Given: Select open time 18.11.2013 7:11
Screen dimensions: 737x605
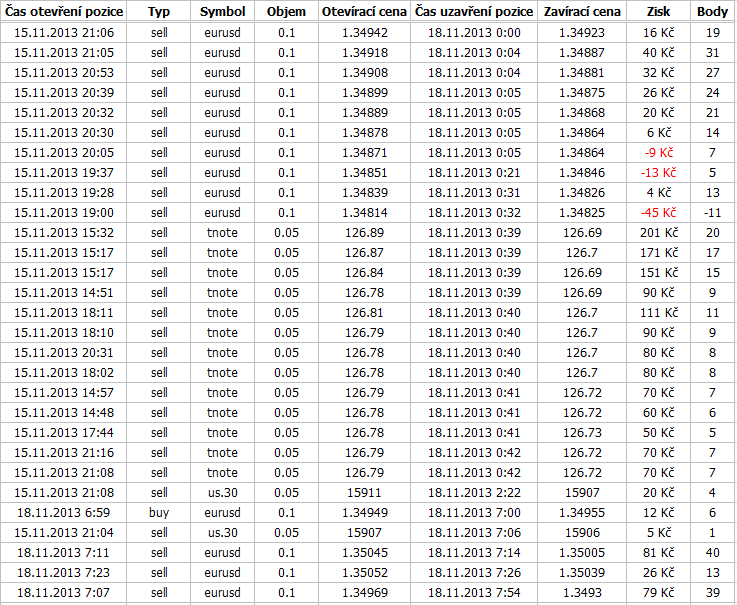Looking at the screenshot, I should pos(63,552).
